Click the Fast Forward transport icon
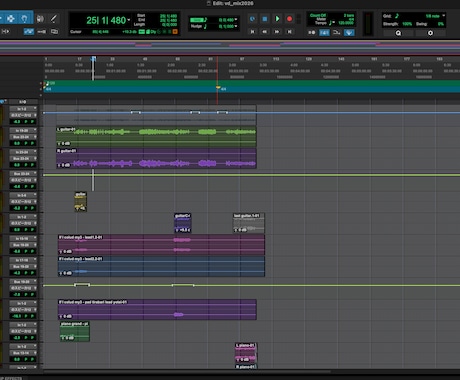 [x=277, y=32]
